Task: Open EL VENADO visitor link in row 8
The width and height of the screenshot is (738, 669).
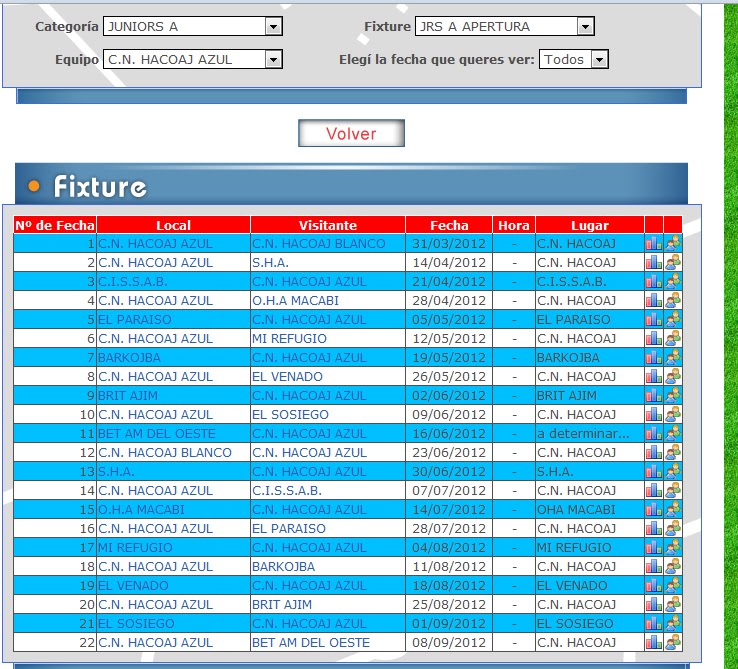Action: (x=287, y=376)
